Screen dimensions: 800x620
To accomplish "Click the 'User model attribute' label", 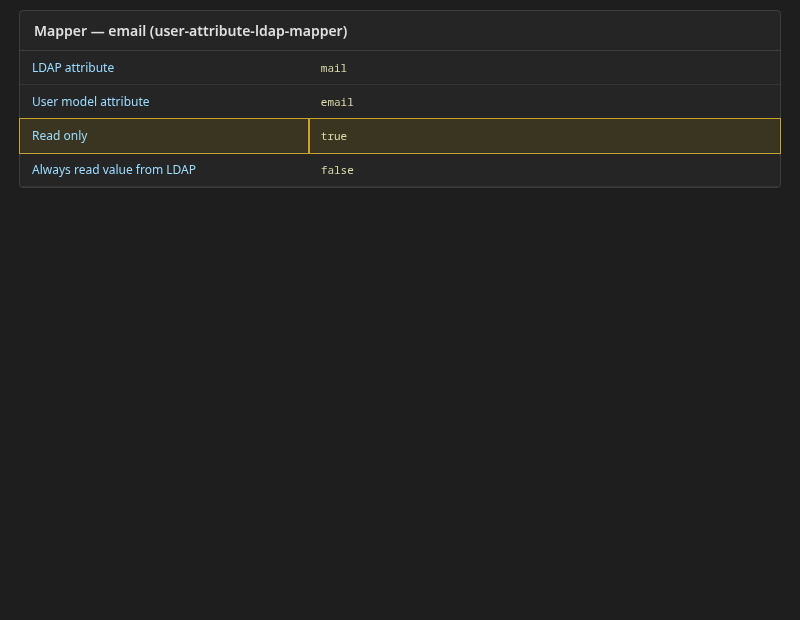I will tap(91, 102).
